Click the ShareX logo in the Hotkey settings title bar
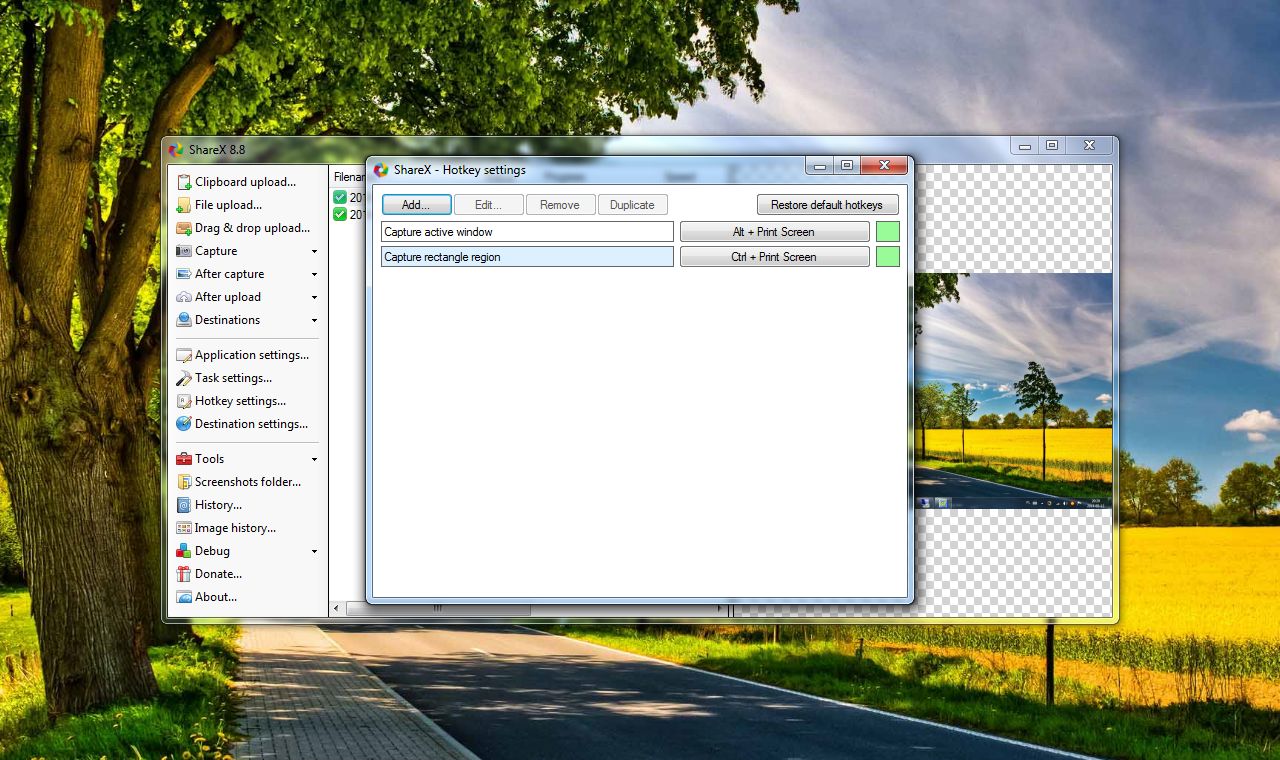This screenshot has width=1280, height=760. (381, 170)
